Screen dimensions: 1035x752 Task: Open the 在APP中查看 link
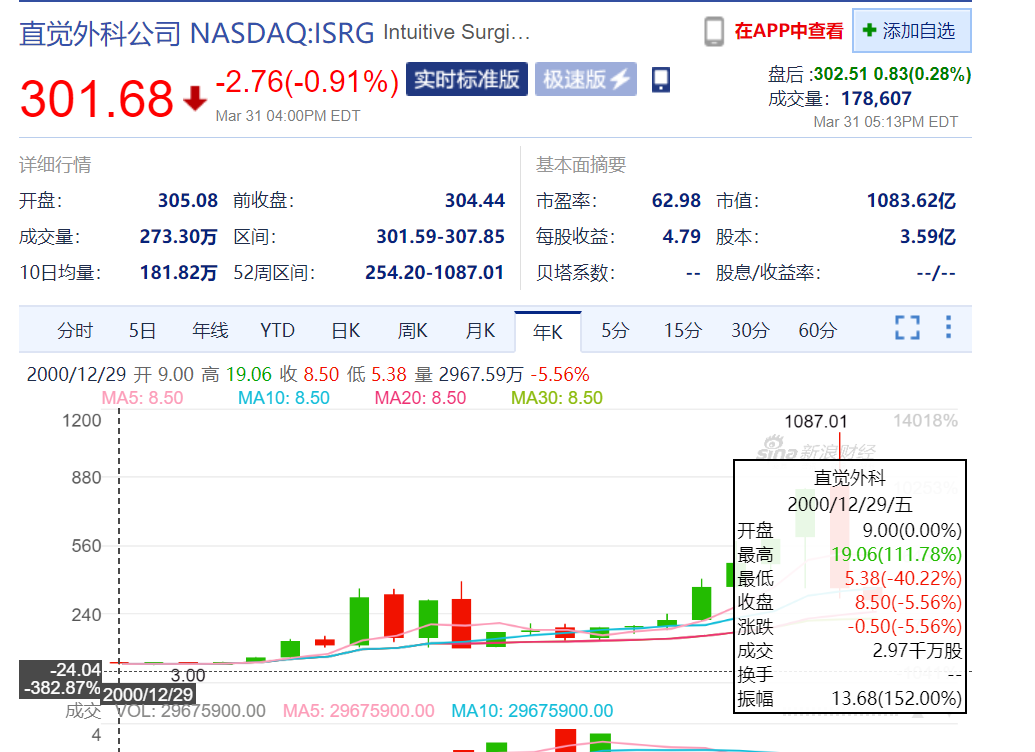click(x=789, y=31)
